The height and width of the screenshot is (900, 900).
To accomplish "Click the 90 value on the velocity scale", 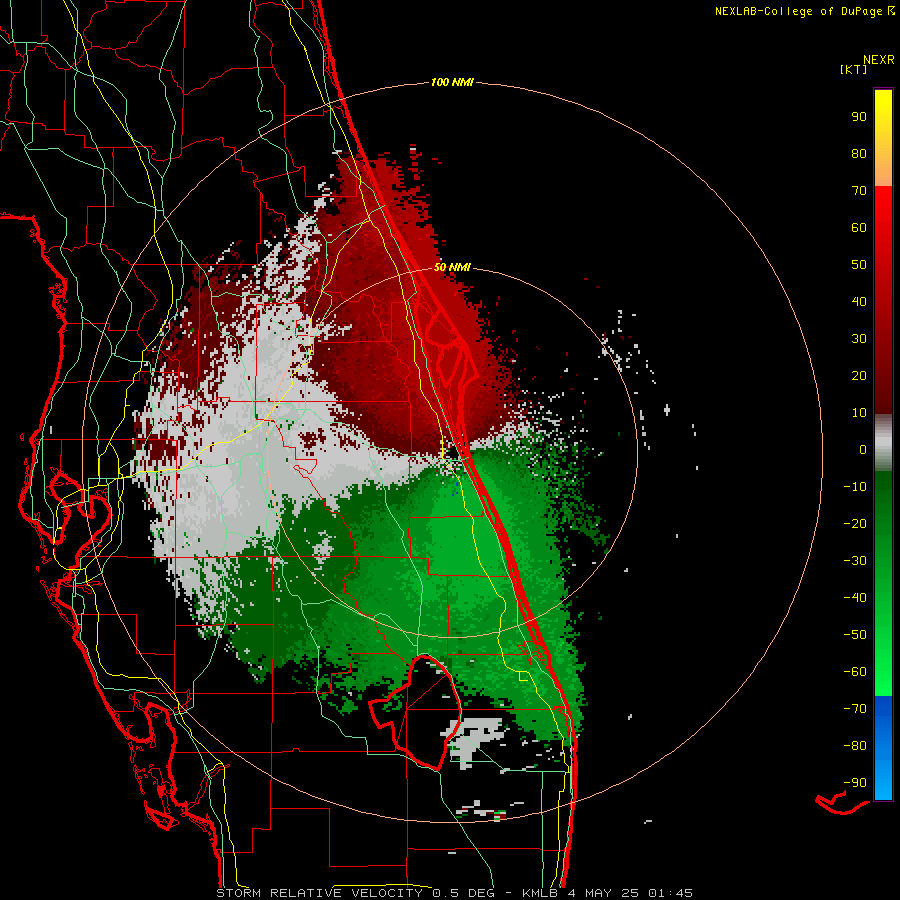I will pos(859,117).
